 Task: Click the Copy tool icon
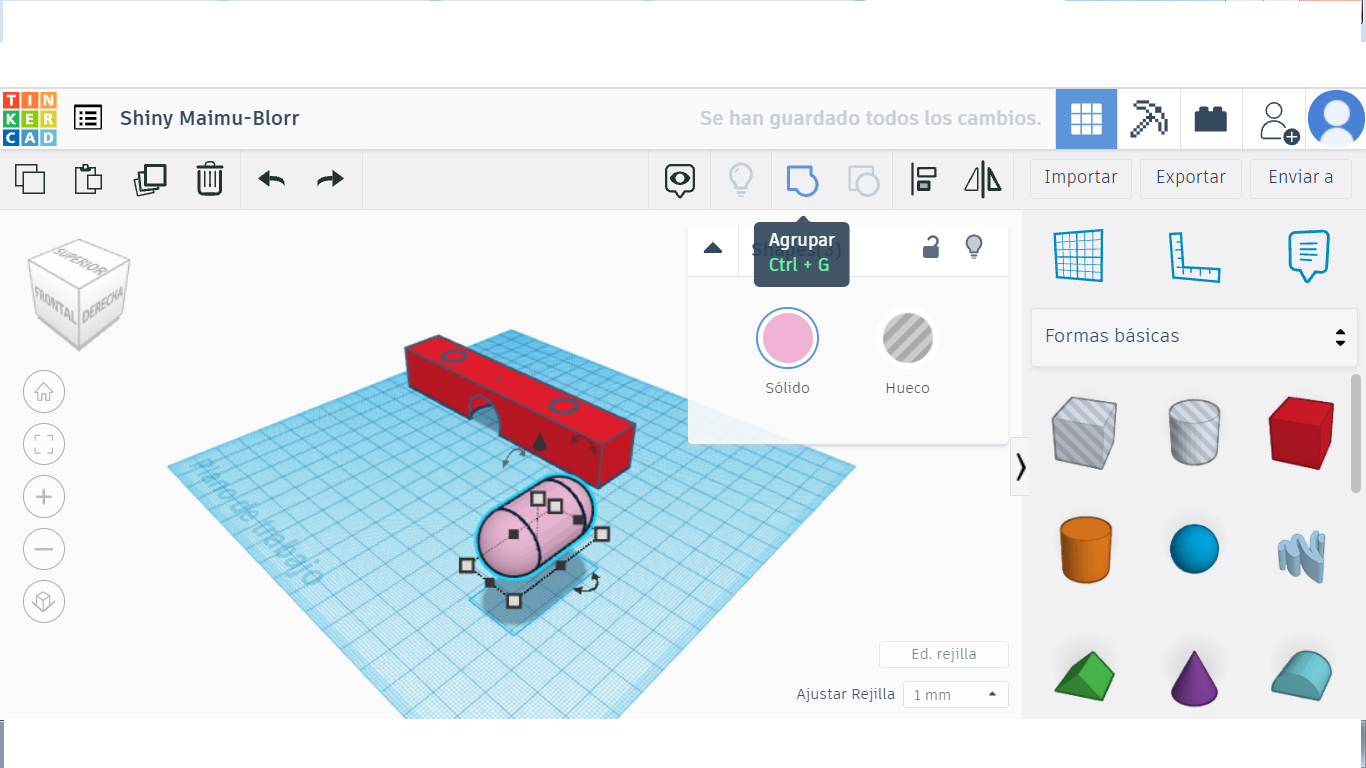(x=30, y=178)
